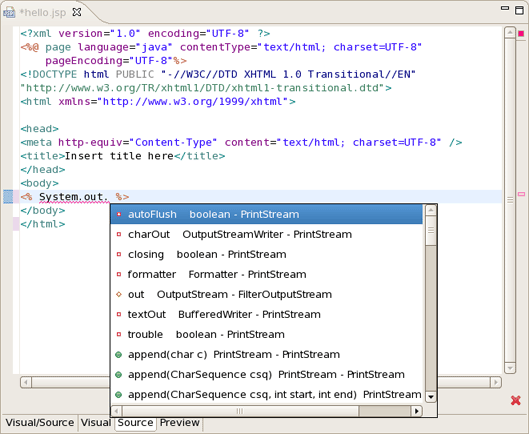Click the <body> opening tag line

click(39, 183)
